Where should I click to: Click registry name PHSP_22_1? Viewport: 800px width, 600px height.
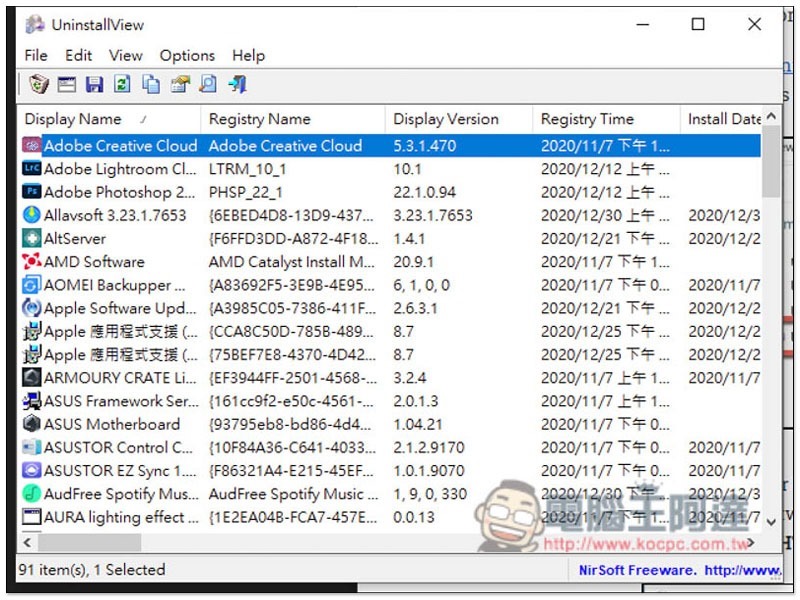(245, 192)
